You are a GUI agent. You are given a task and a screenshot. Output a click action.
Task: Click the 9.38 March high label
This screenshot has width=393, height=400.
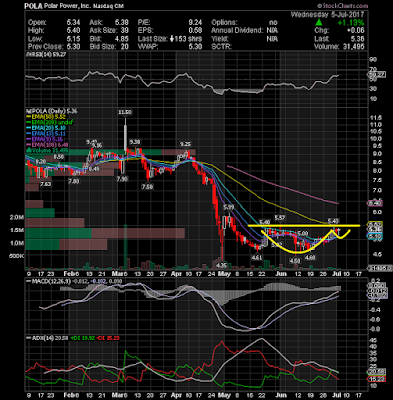click(x=135, y=142)
